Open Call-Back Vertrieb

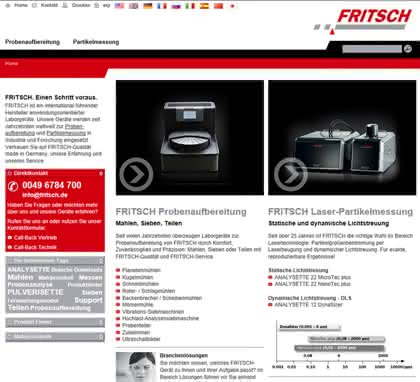tap(35, 238)
